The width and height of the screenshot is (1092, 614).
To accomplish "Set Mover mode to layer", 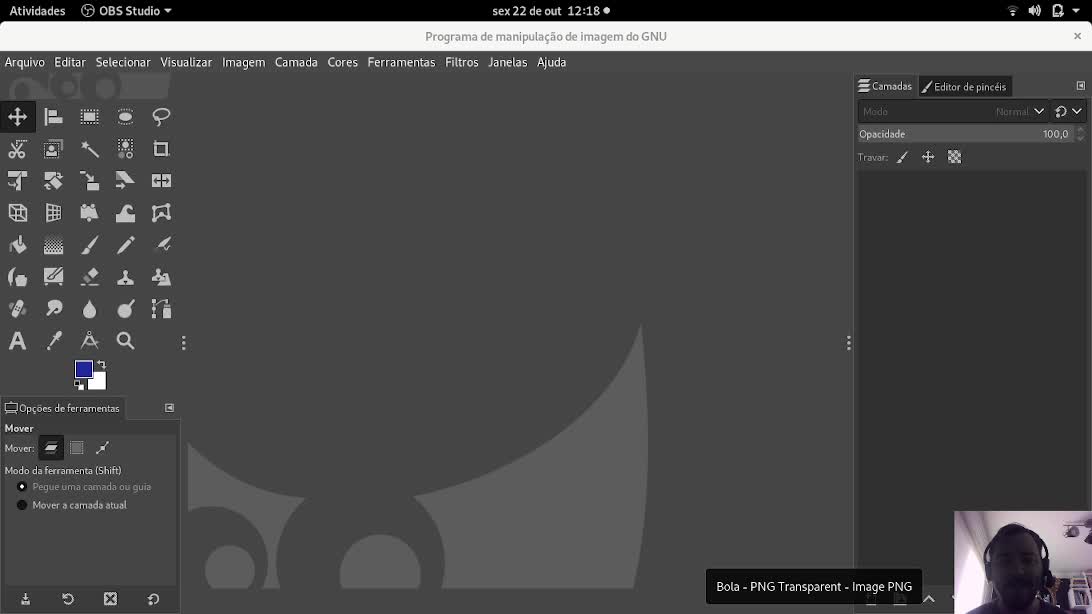I will click(51, 448).
